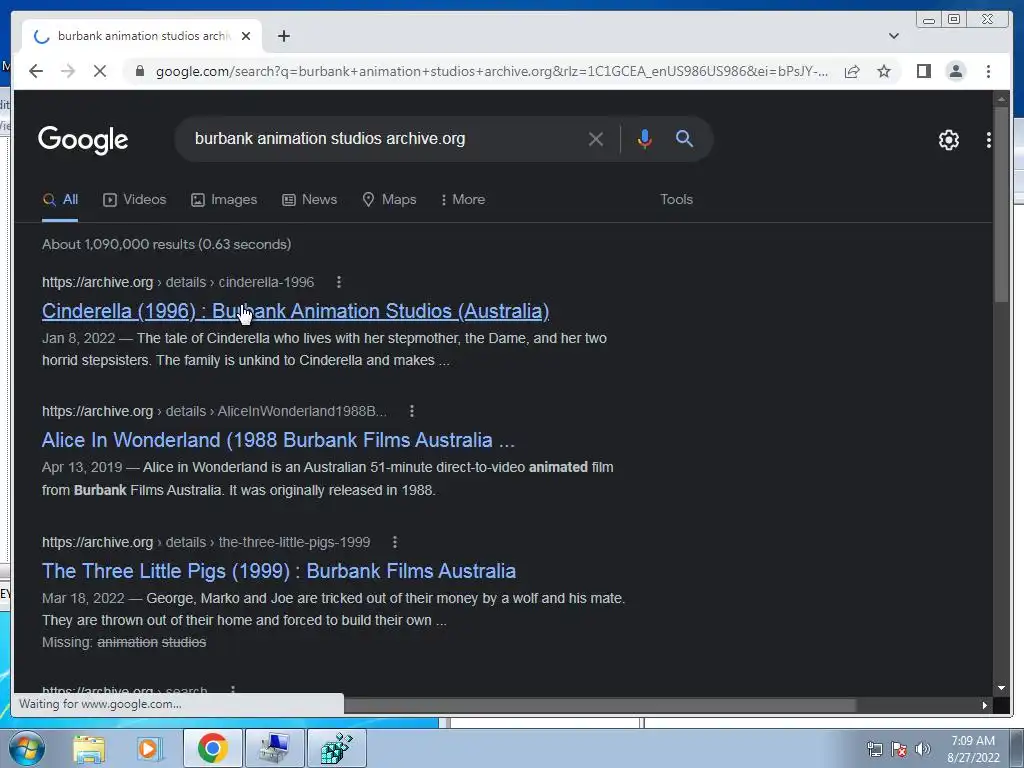
Task: Click the scroll up arrow
Action: point(1001,99)
